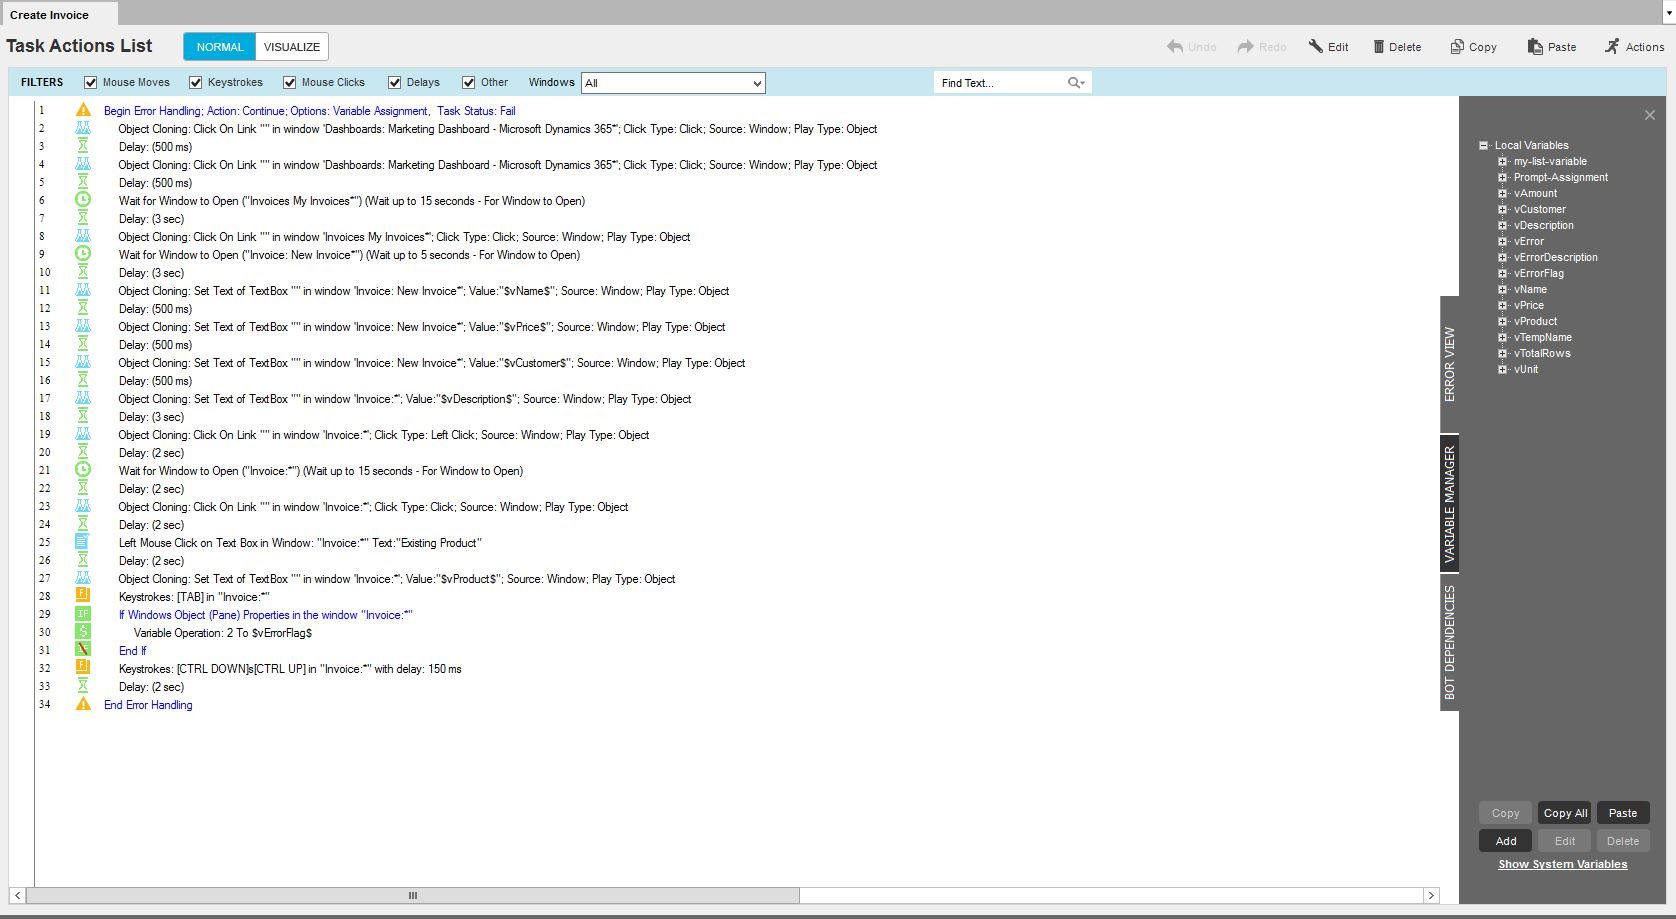Click the Show System Variables link
Image resolution: width=1676 pixels, height=919 pixels.
(x=1562, y=864)
